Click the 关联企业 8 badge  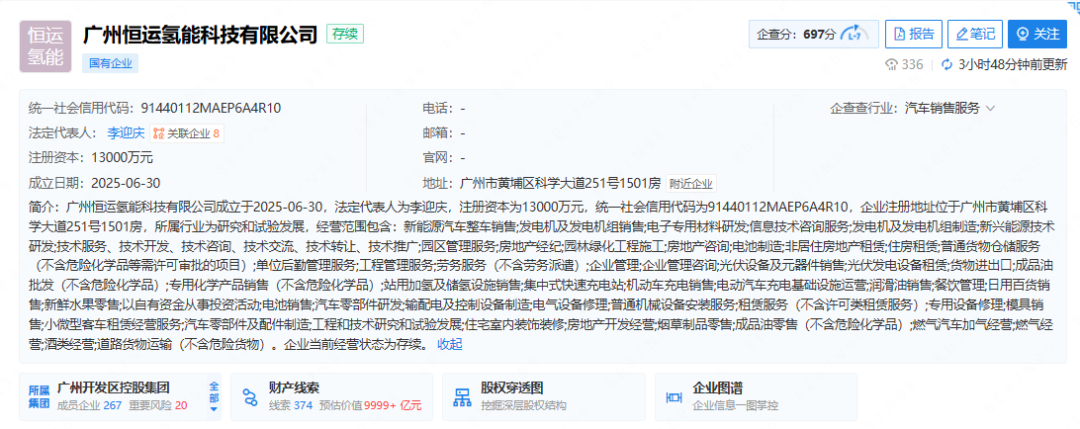tap(186, 133)
